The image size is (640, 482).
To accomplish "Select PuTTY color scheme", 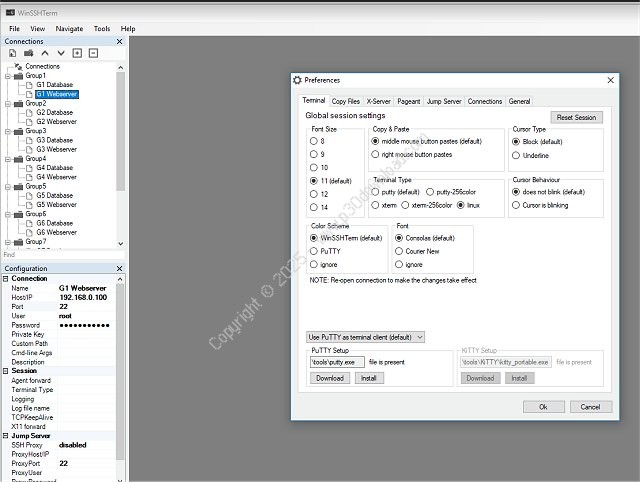I will tap(313, 251).
